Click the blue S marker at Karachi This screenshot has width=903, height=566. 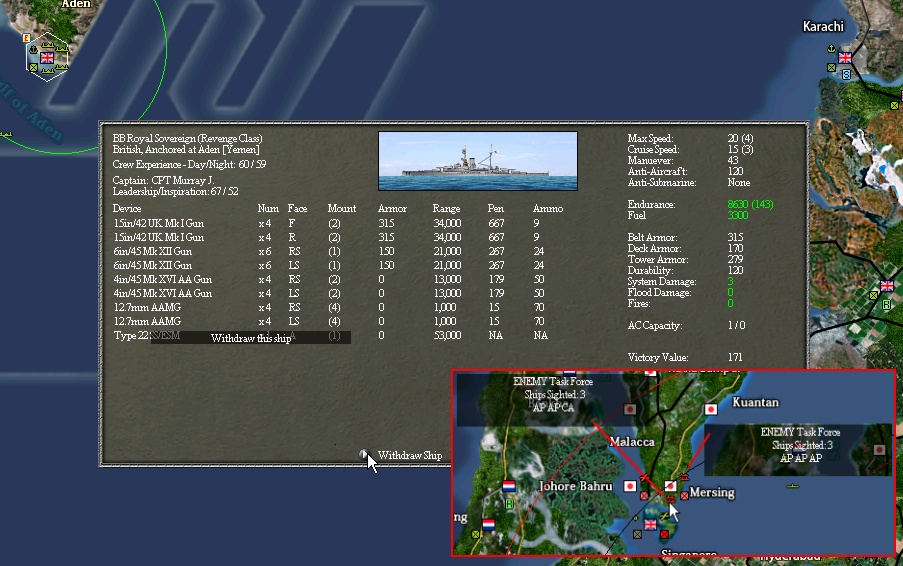coord(847,74)
